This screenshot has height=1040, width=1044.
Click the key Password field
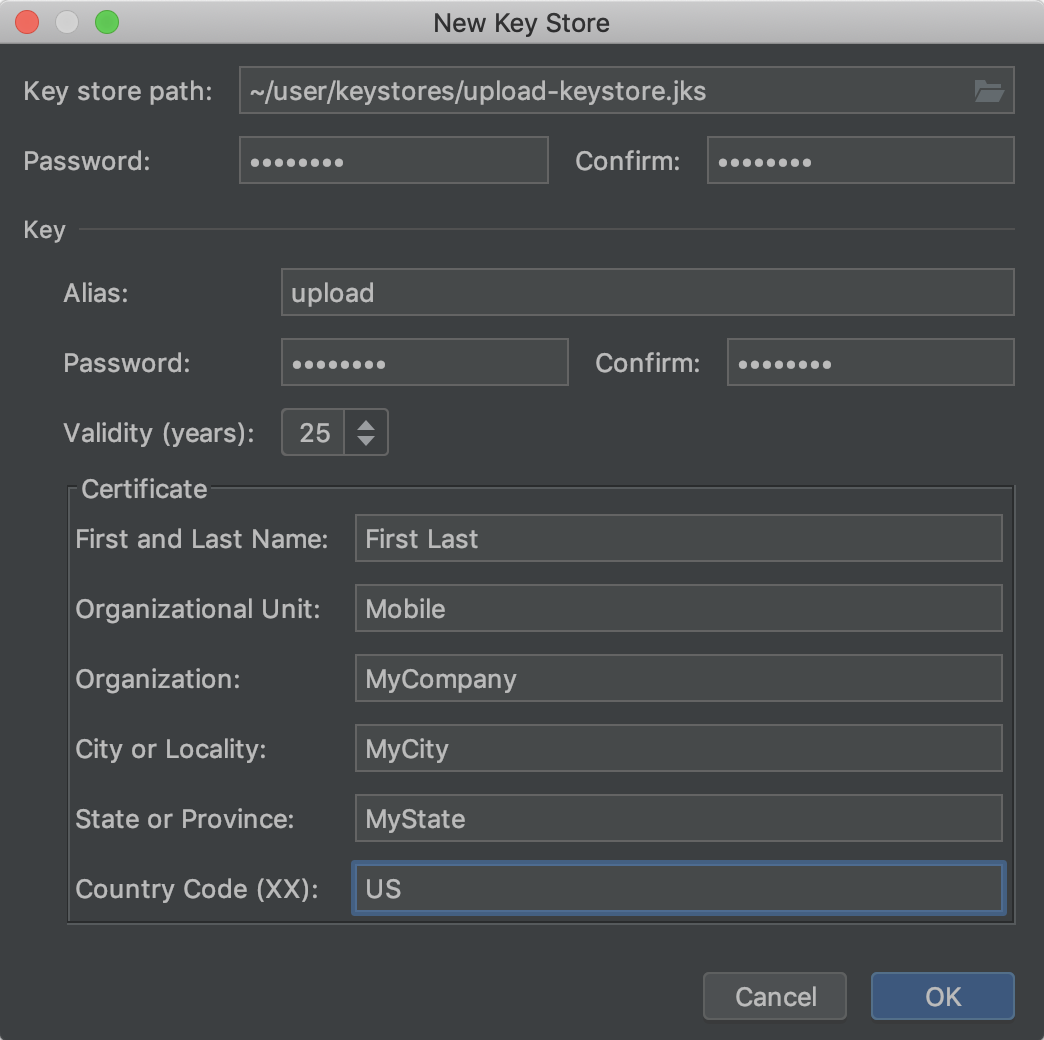424,362
